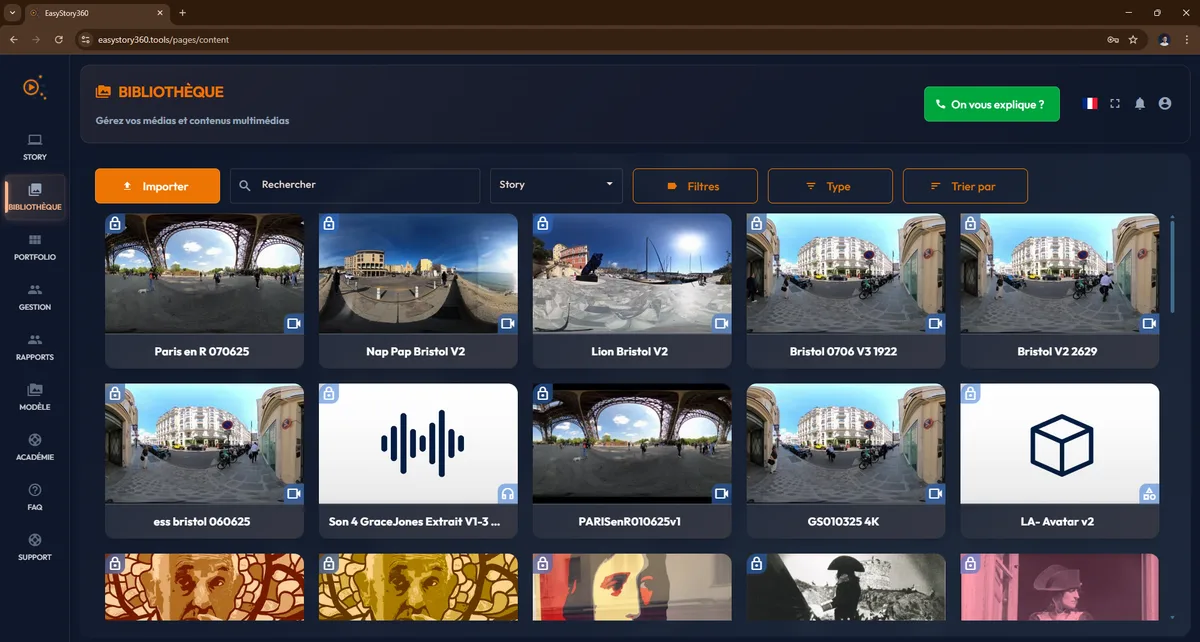Image resolution: width=1200 pixels, height=642 pixels.
Task: Focus the Rechercher search field
Action: tap(355, 185)
